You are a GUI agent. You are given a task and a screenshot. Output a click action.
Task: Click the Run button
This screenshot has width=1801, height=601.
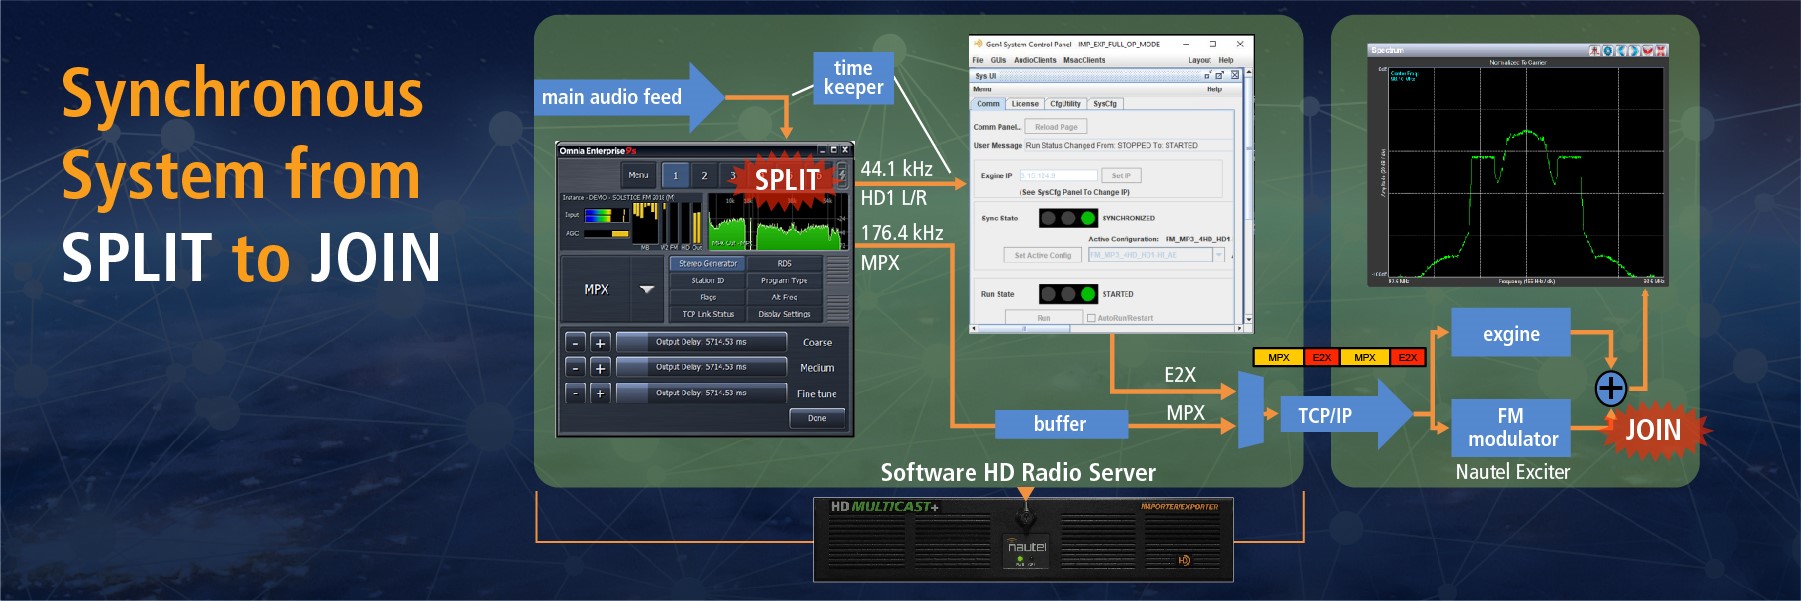point(1044,318)
